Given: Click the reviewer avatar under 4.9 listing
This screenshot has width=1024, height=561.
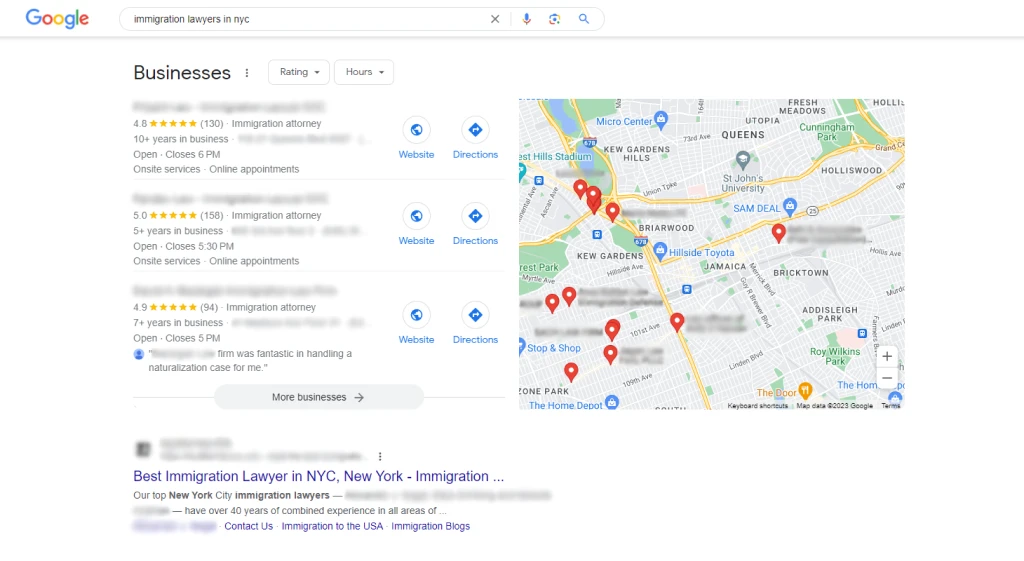Looking at the screenshot, I should tap(138, 354).
